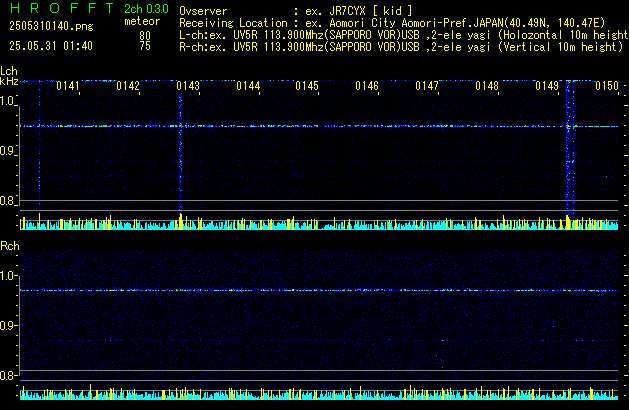The image size is (629, 410).
Task: Click the 0149 time marker
Action: tap(547, 86)
